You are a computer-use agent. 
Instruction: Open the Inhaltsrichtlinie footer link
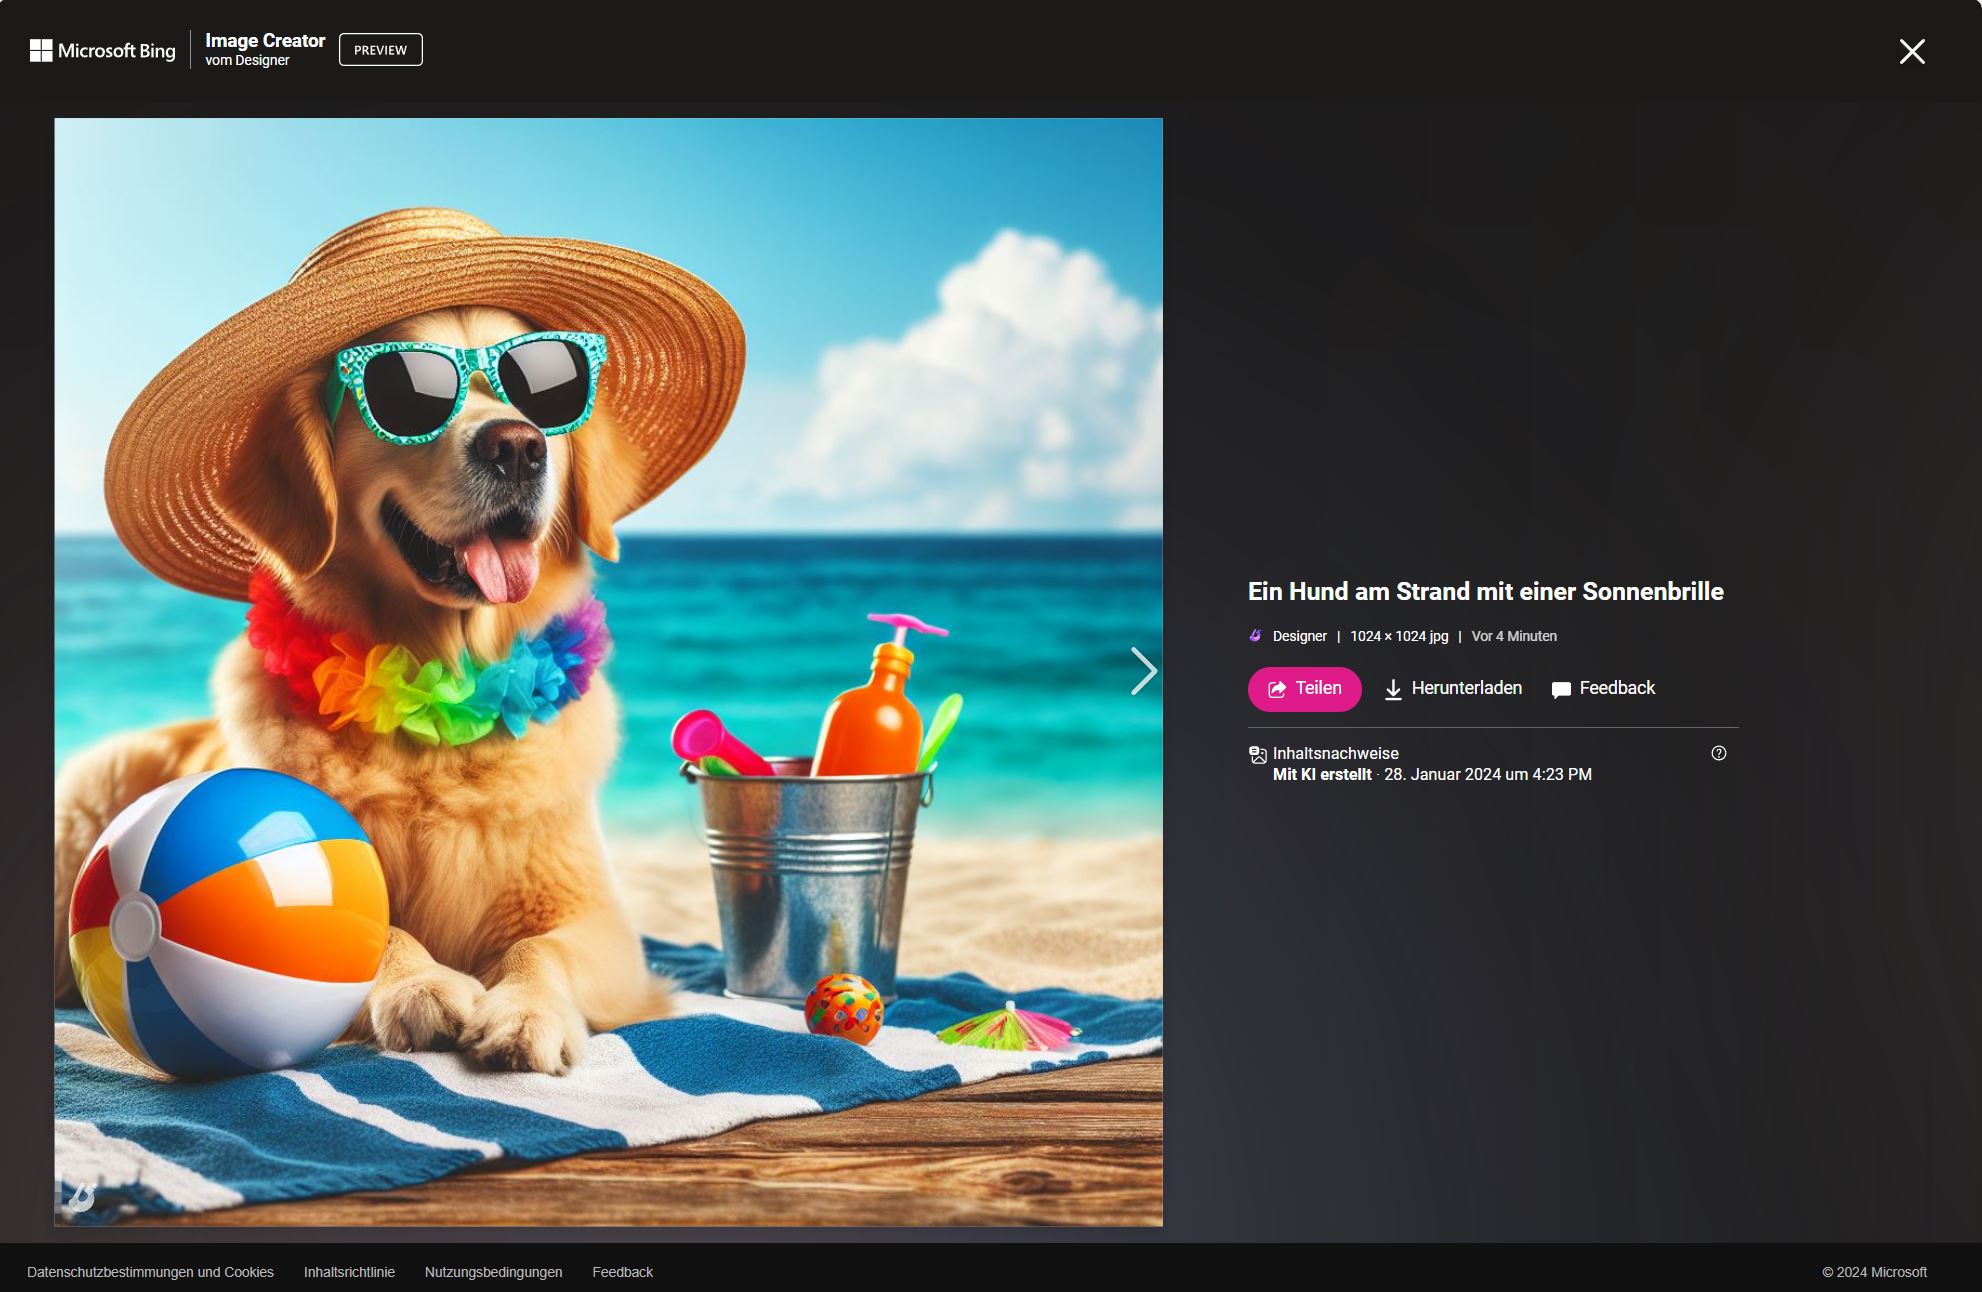coord(349,1272)
